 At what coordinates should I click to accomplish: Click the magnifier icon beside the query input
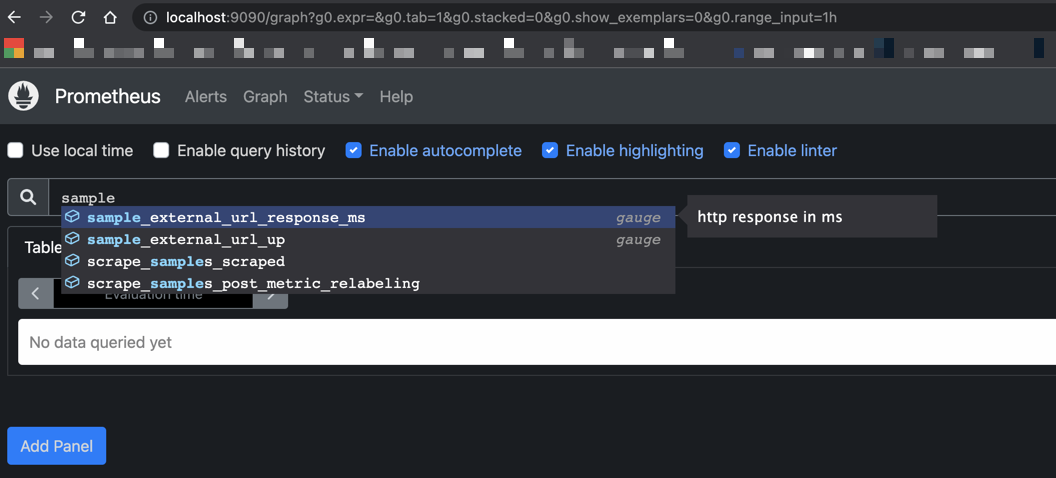tap(28, 197)
